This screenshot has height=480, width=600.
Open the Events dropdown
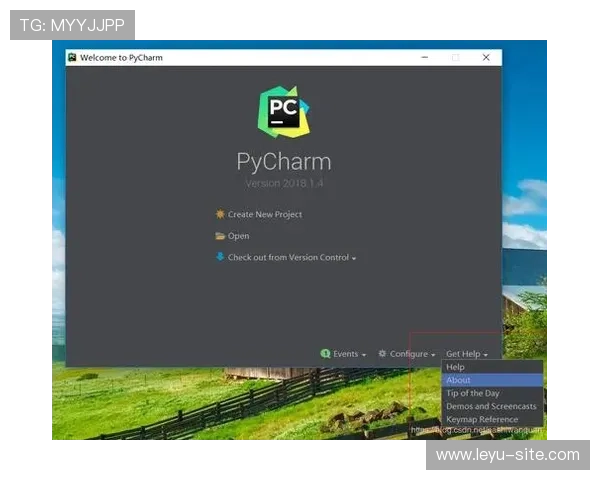(x=349, y=354)
